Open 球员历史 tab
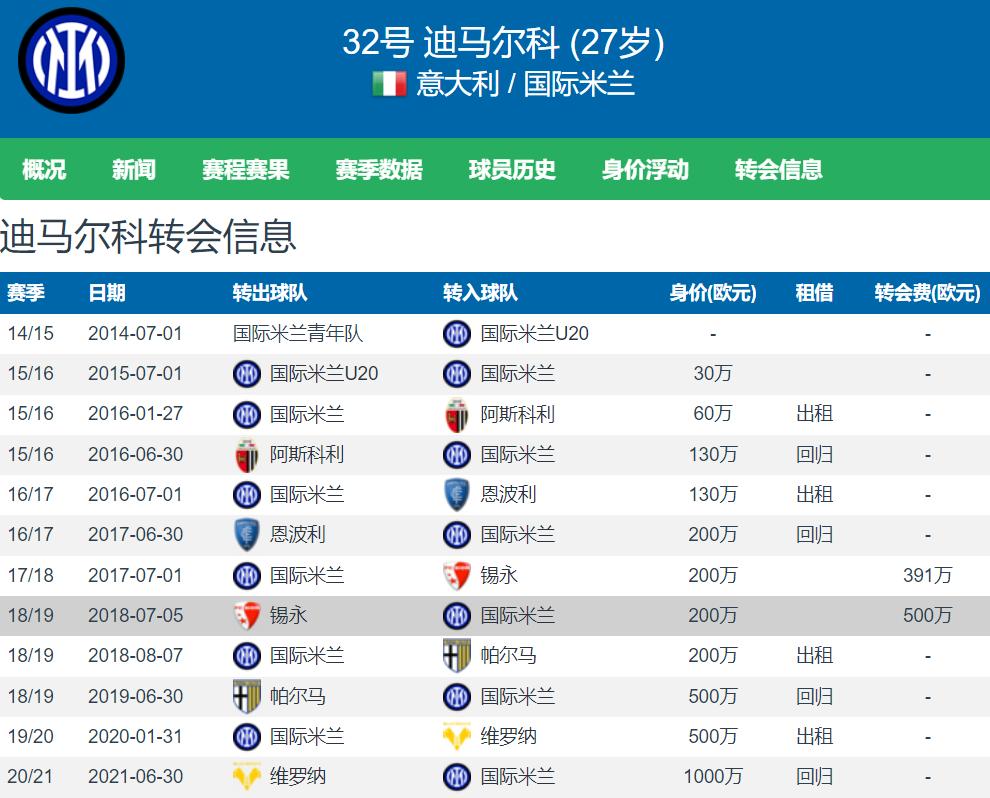Viewport: 990px width, 798px height. click(512, 169)
